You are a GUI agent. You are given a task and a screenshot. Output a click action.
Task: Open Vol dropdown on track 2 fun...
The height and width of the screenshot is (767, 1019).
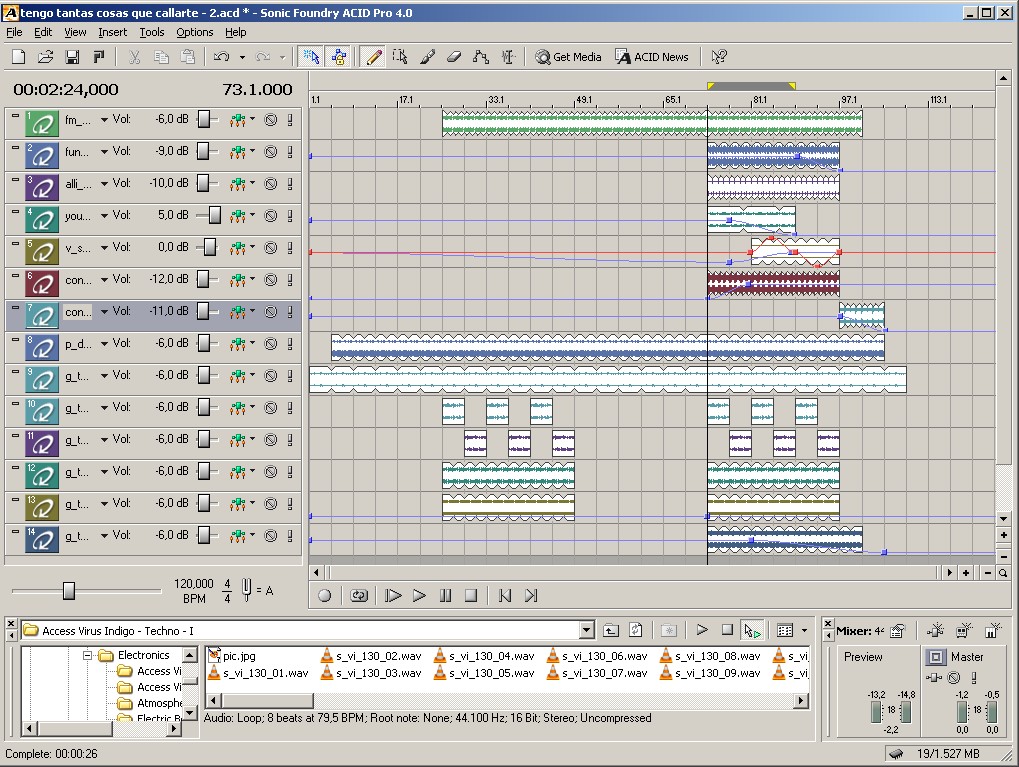pos(104,152)
